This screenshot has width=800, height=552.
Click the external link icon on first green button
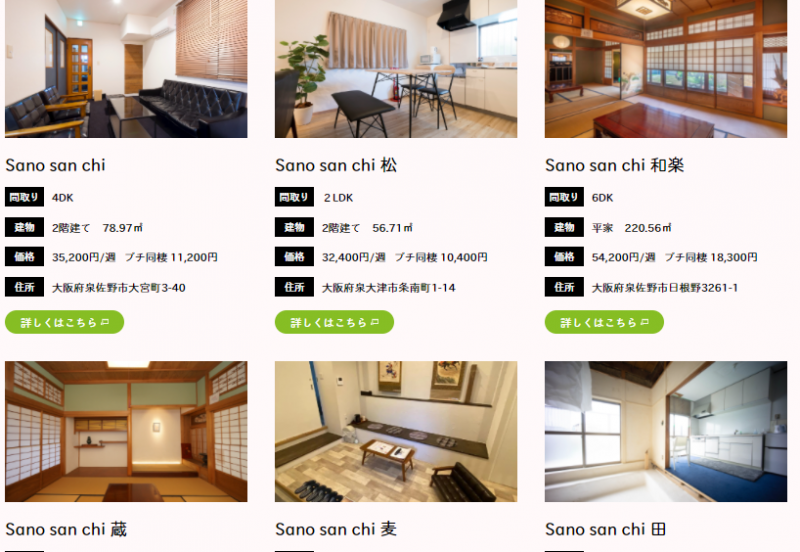[x=105, y=322]
